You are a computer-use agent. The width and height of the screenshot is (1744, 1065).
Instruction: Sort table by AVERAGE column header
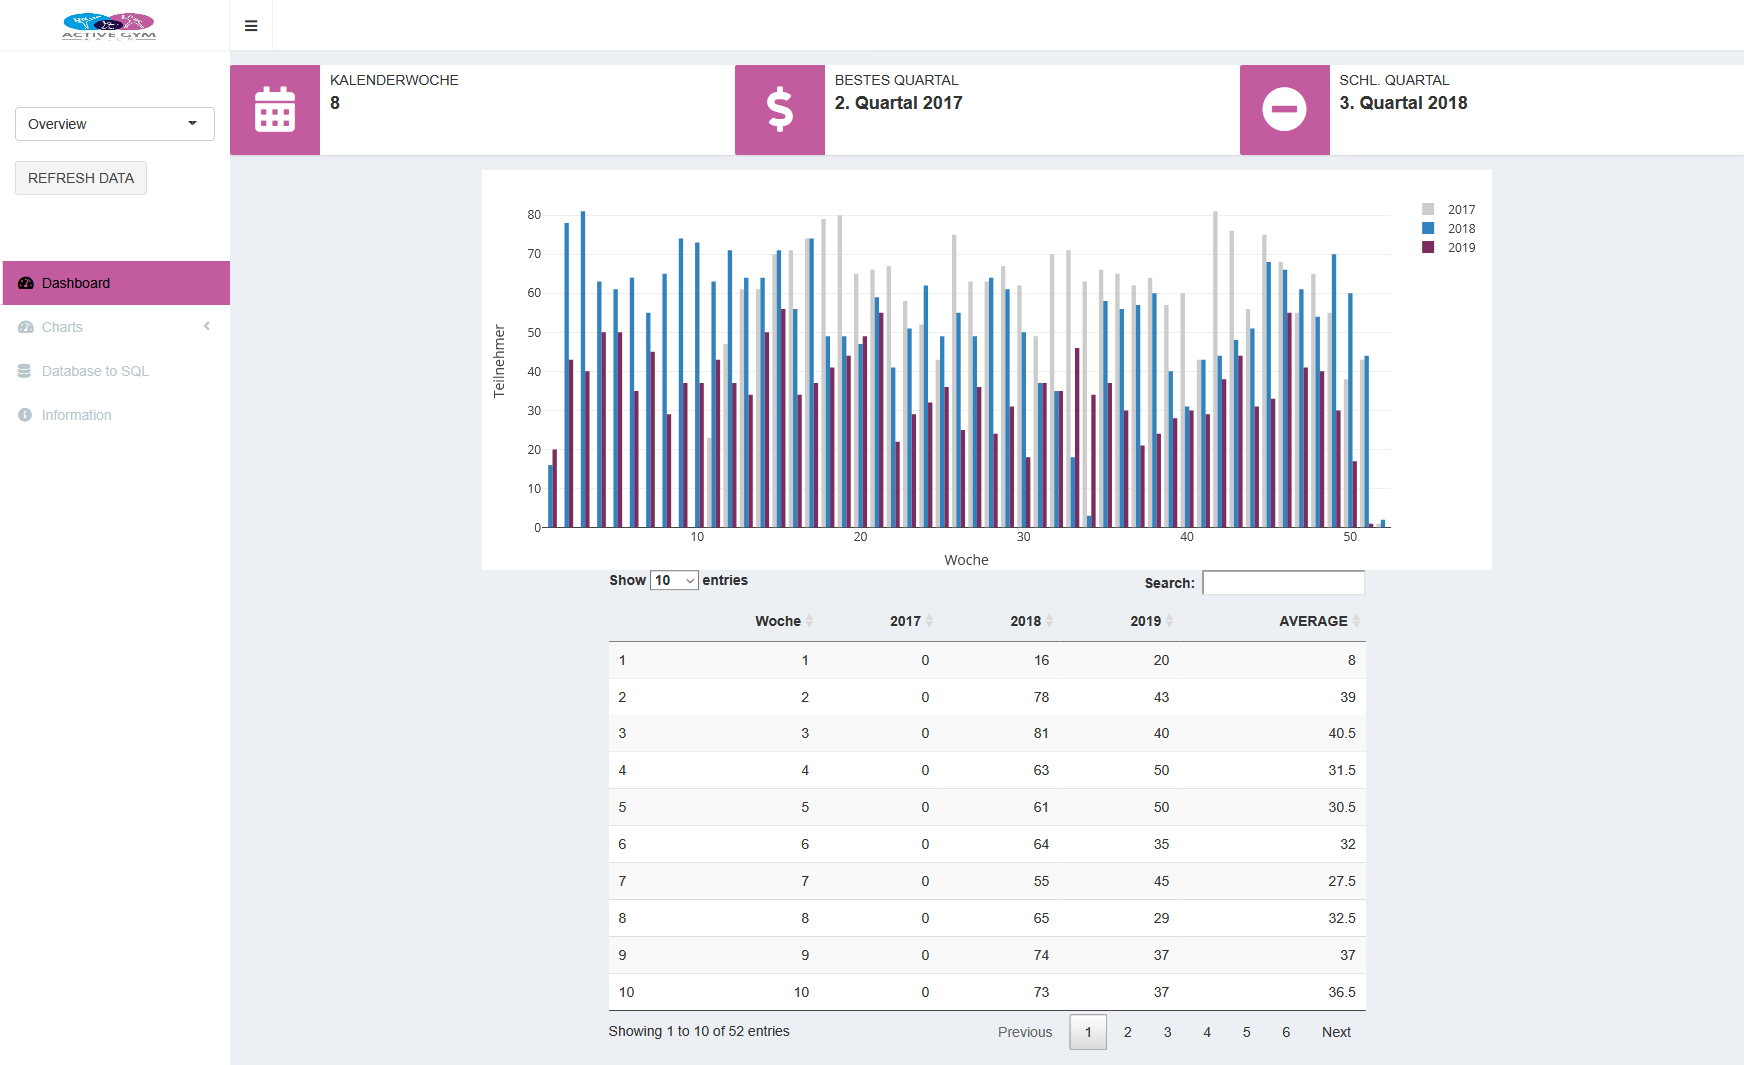(x=1313, y=621)
